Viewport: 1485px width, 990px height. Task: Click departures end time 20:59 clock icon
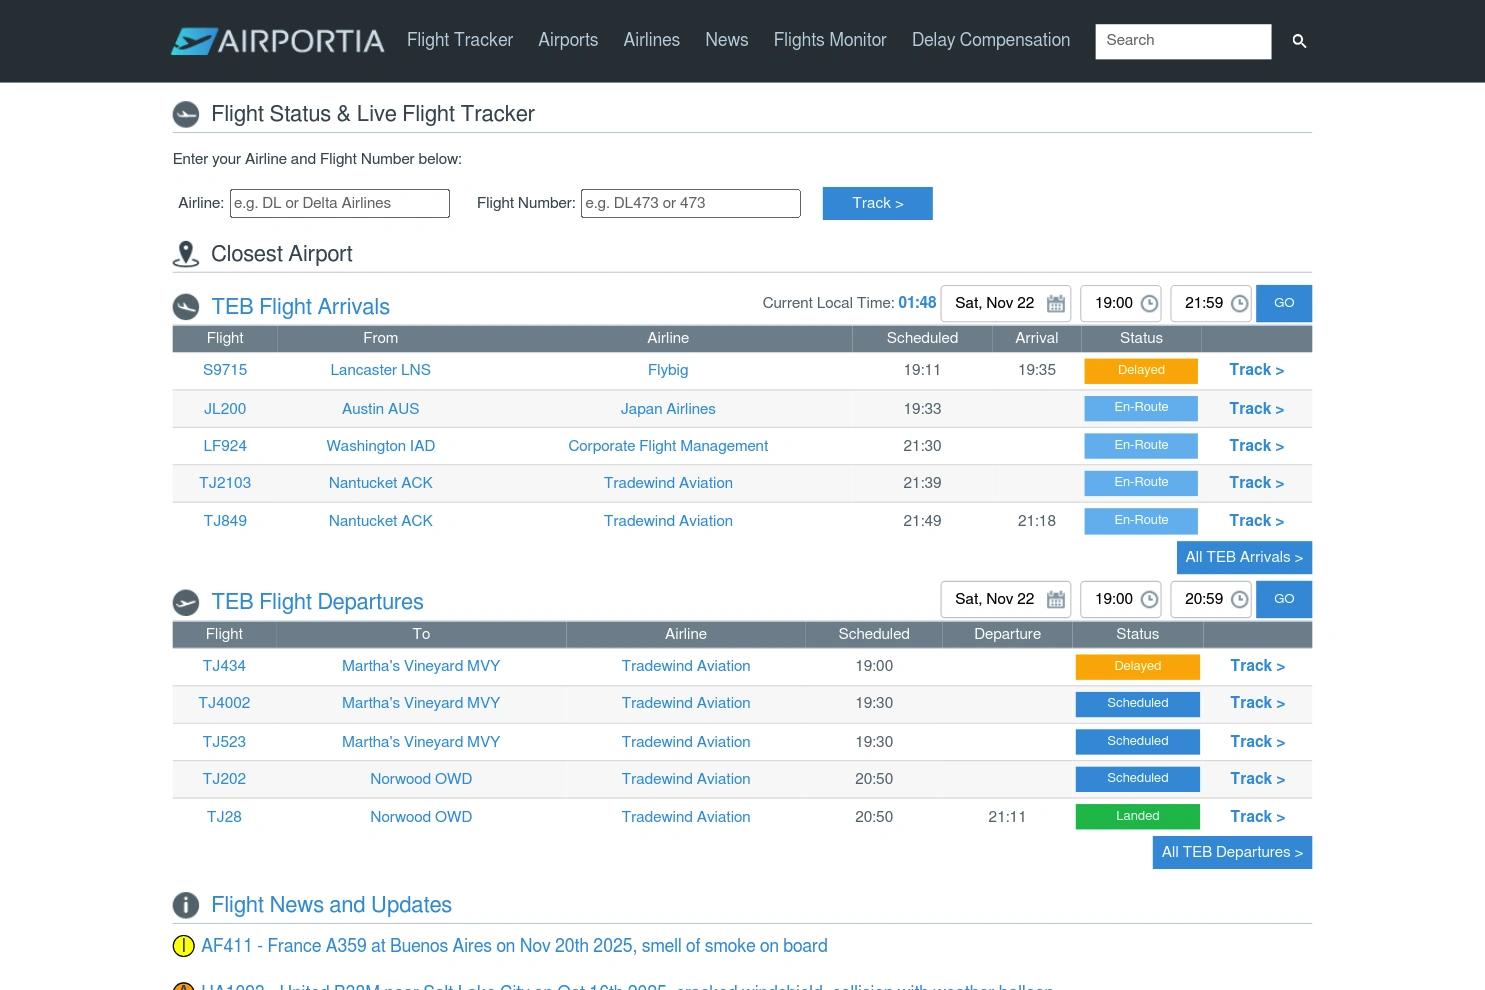point(1239,600)
